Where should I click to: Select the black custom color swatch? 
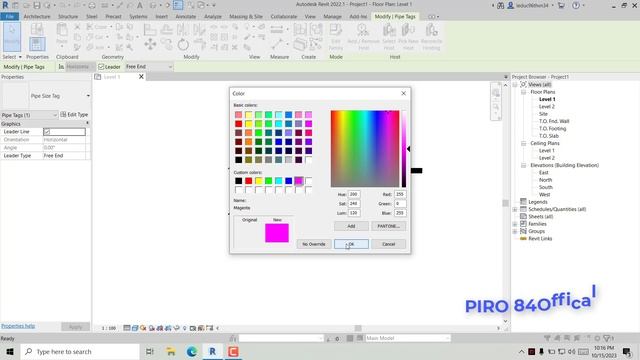(x=238, y=180)
